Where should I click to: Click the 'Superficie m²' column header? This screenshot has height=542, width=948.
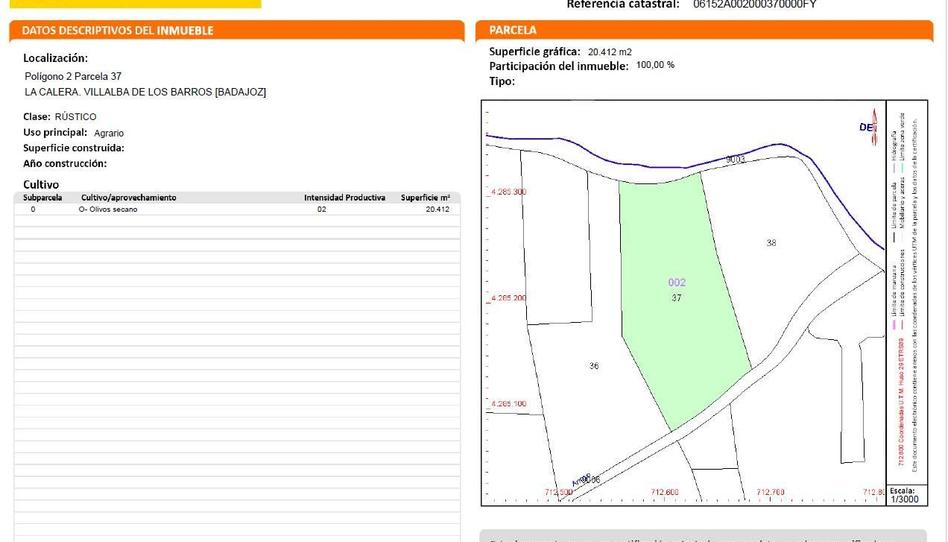(425, 198)
